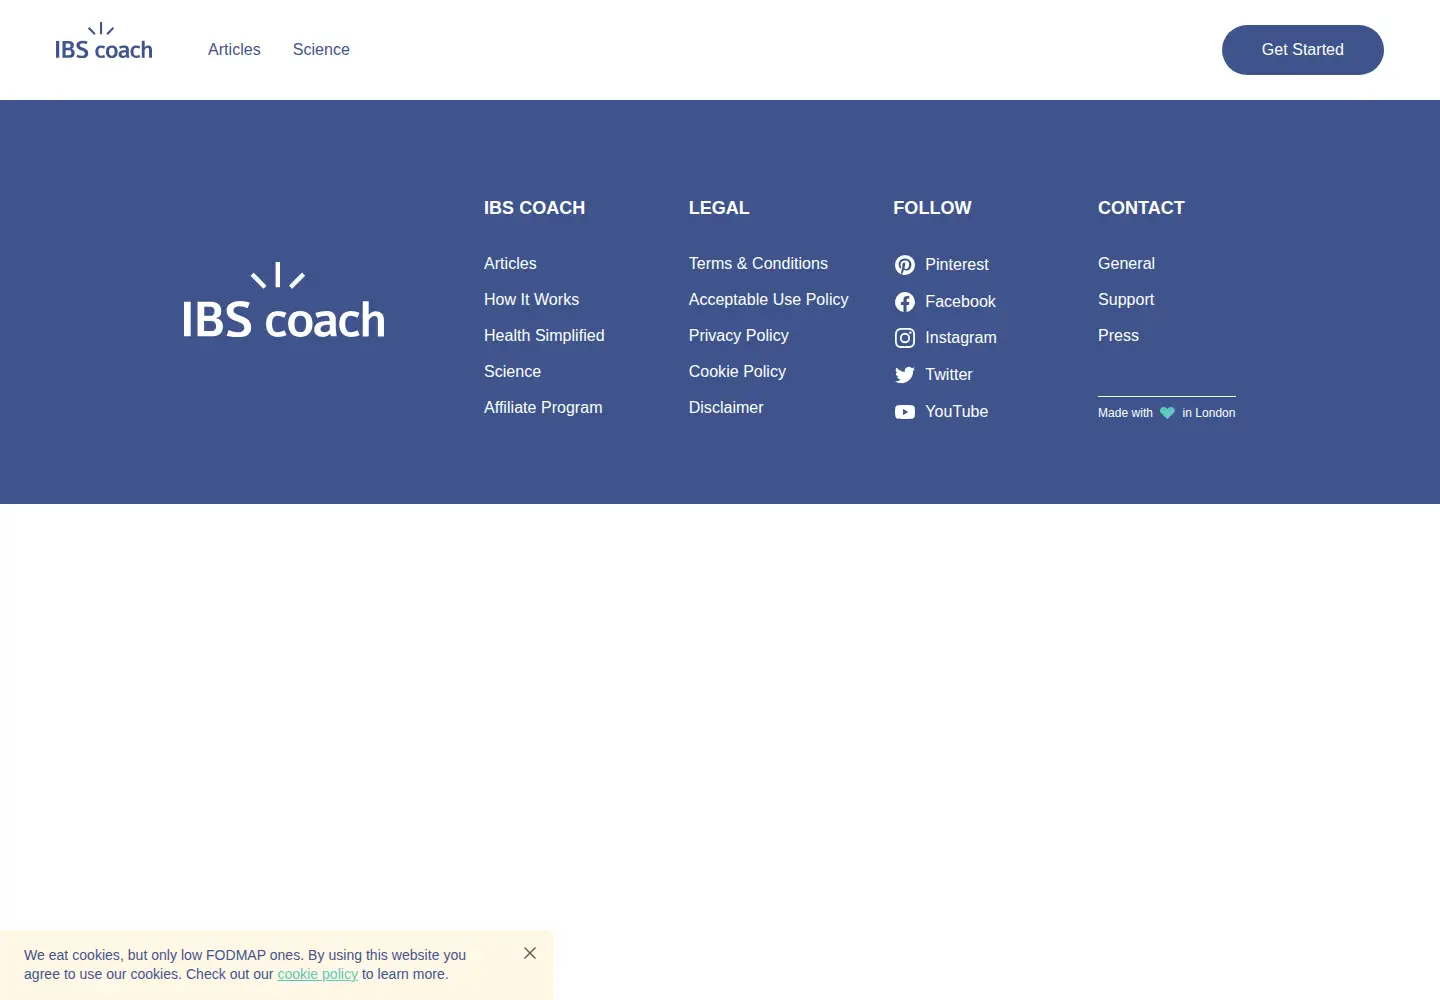Open General contact link
The width and height of the screenshot is (1440, 1000).
(x=1126, y=263)
